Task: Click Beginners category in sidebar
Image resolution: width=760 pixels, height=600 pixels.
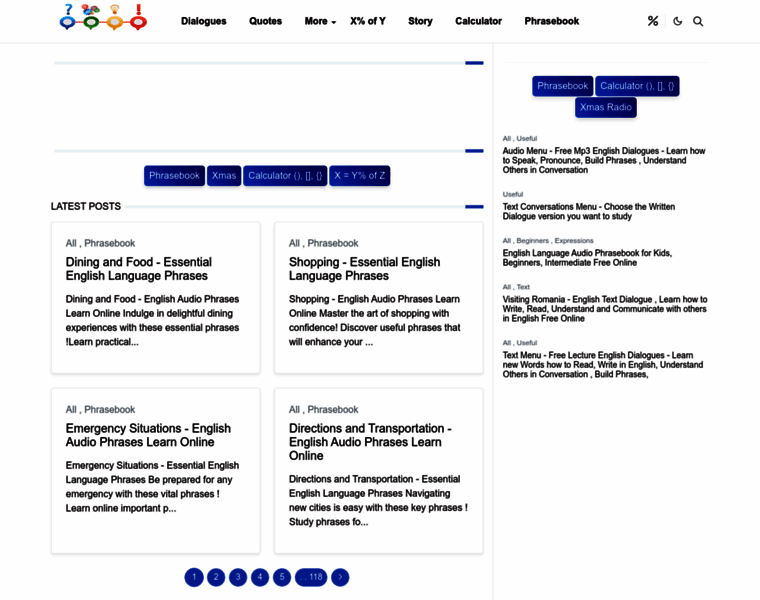Action: point(532,240)
